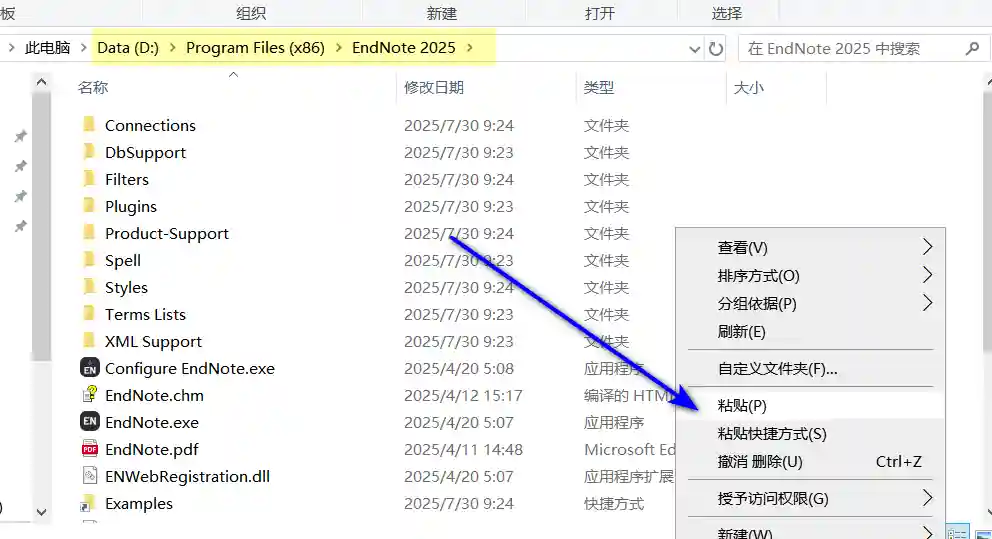Sort files by the 修改日期 column header
992x539 pixels.
click(434, 88)
